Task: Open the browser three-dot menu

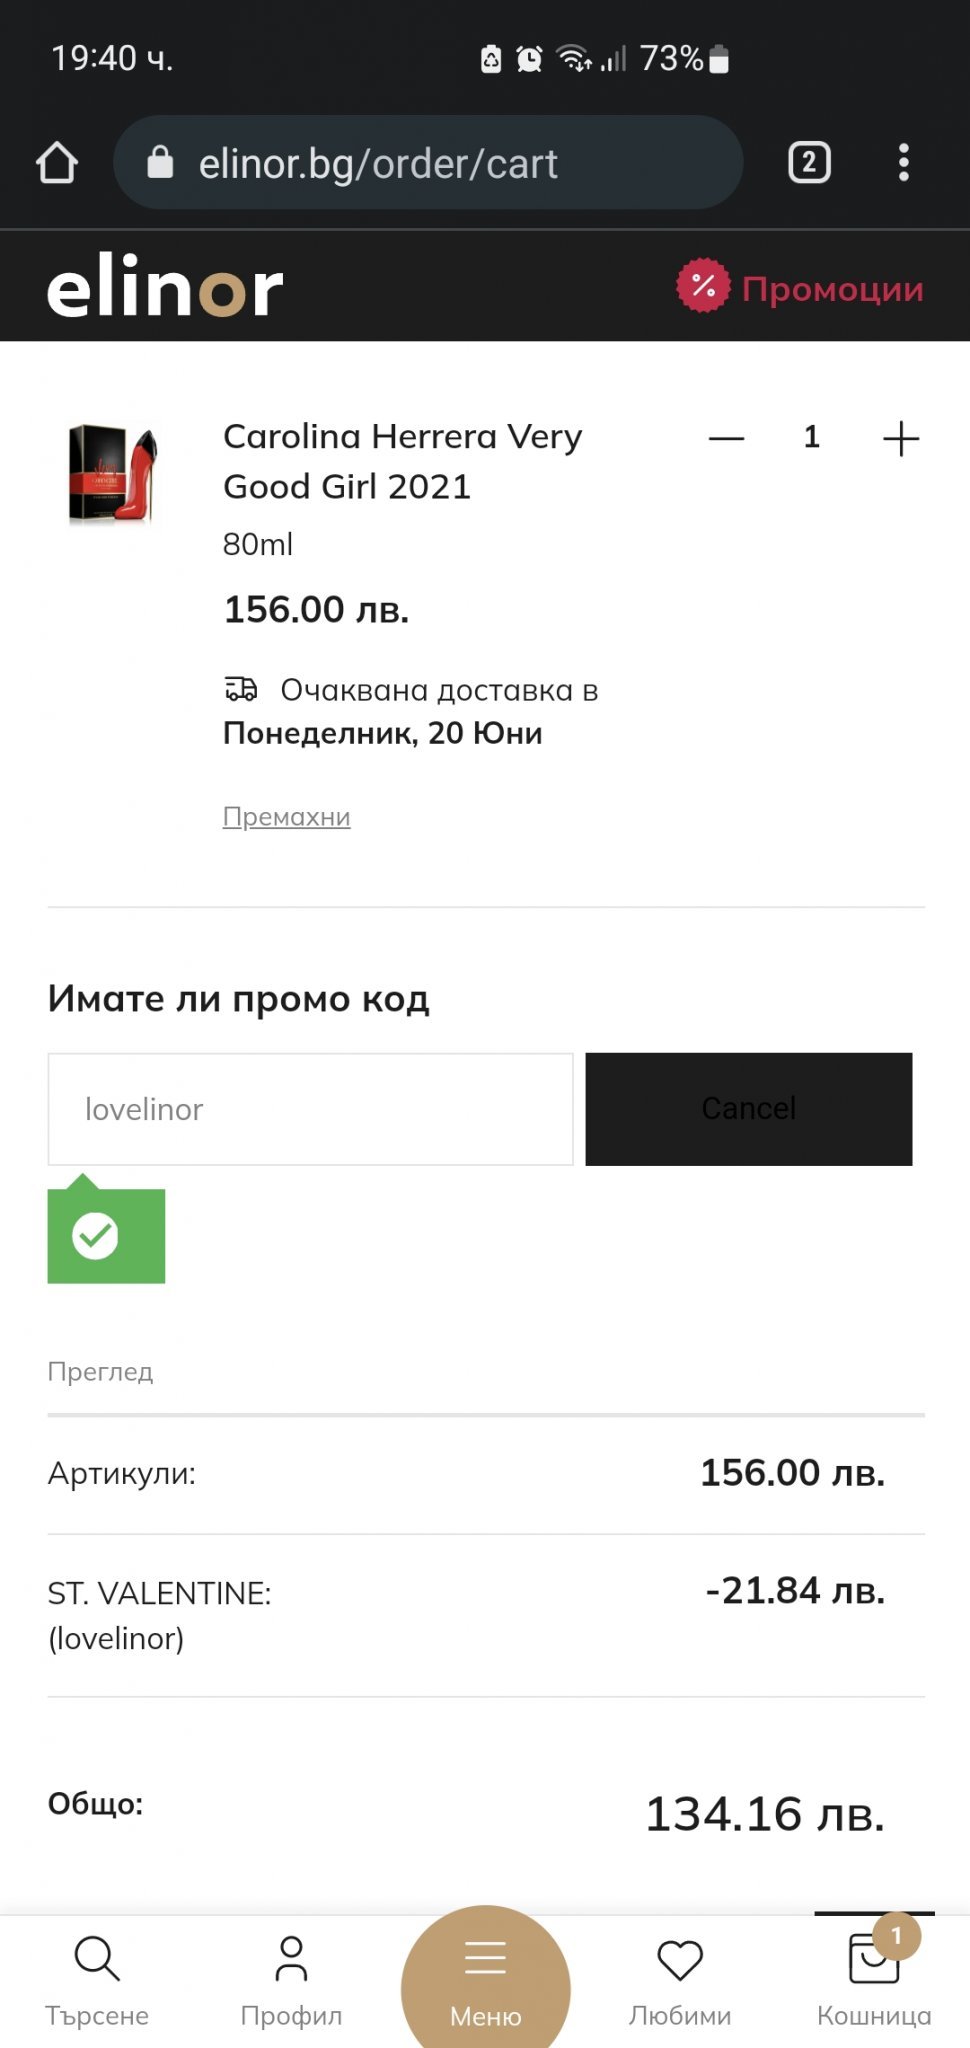Action: 903,163
